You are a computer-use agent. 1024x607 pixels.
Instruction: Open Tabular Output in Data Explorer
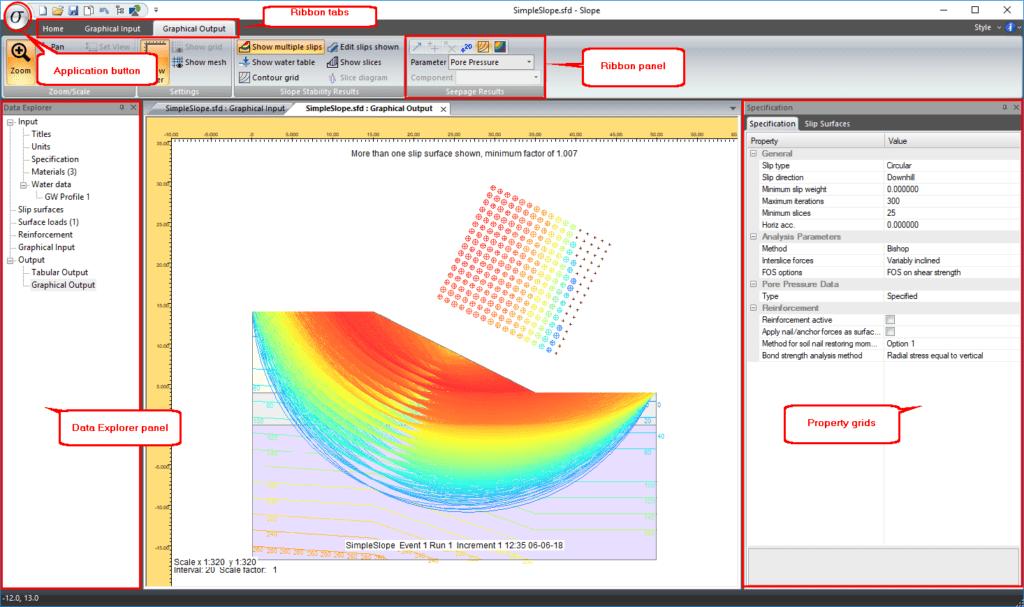(59, 272)
